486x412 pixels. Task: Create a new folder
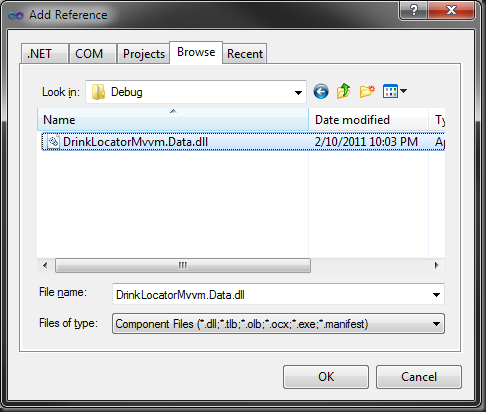pyautogui.click(x=367, y=91)
